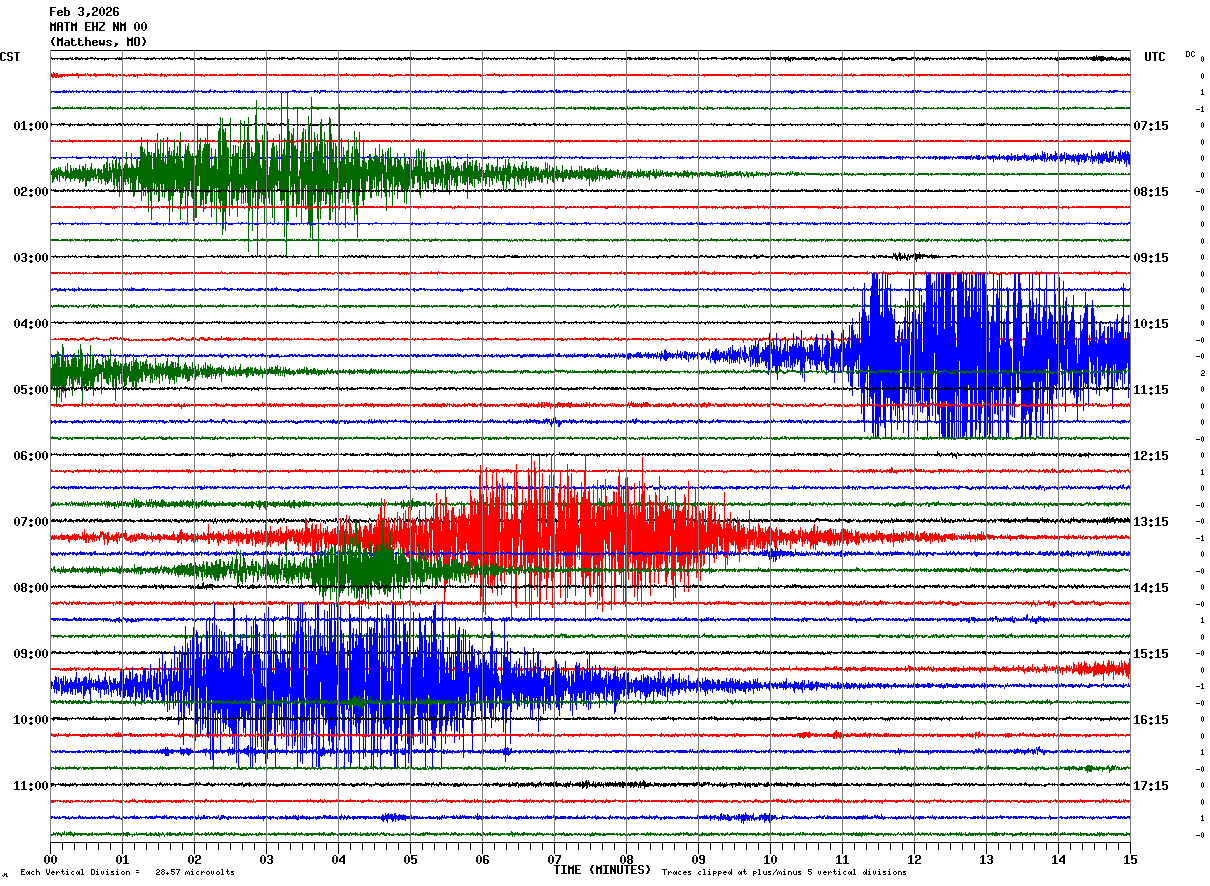
Task: Click minute tick label "07" on the time axis
Action: [554, 859]
